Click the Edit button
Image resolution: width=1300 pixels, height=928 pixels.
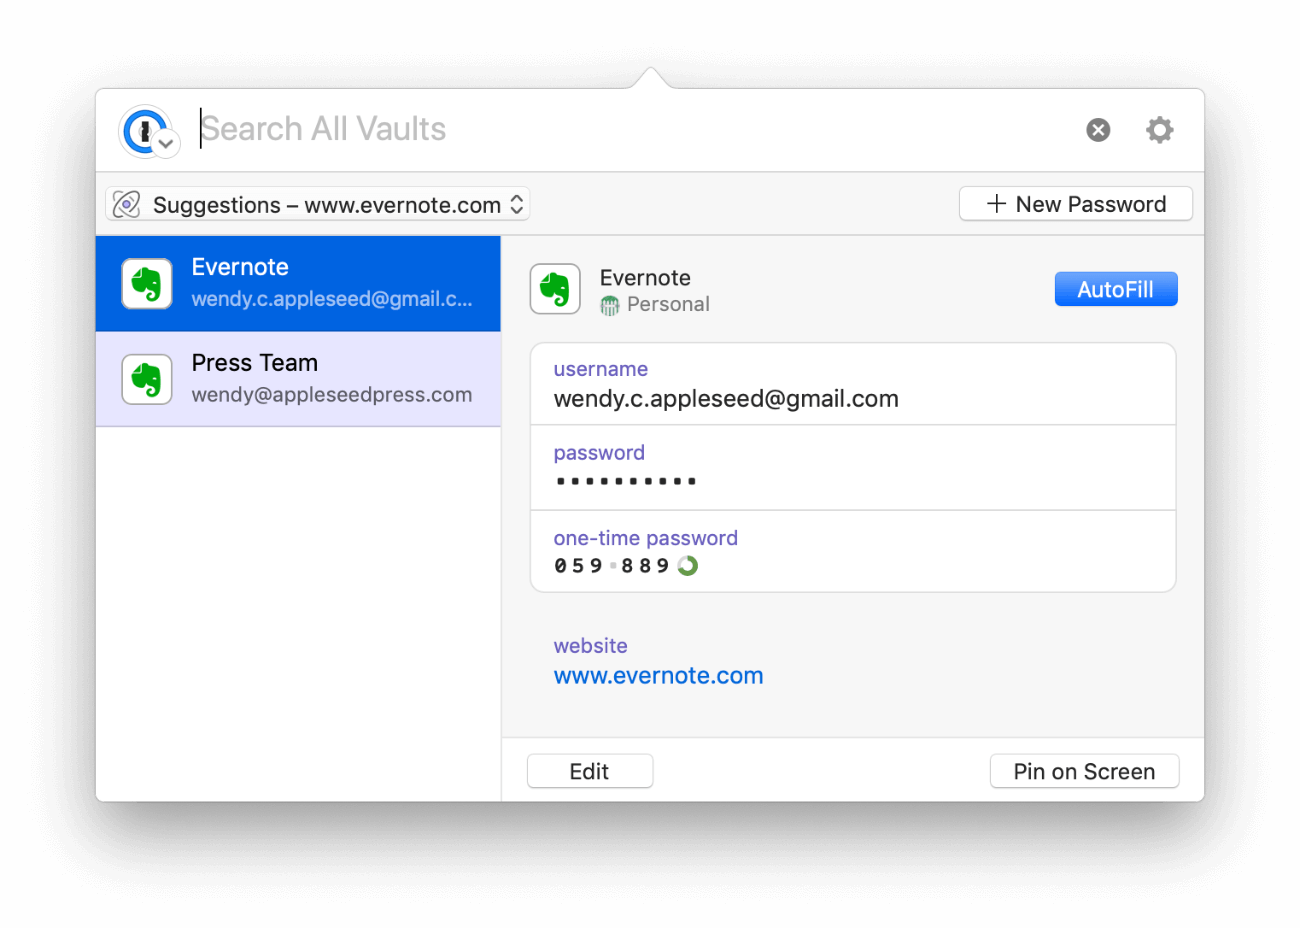click(590, 771)
